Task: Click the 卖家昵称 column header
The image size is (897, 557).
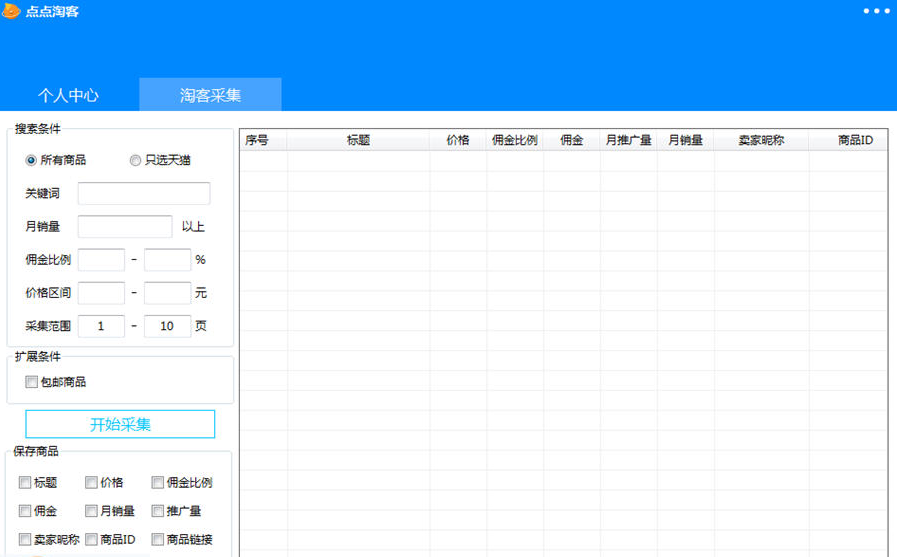Action: [x=761, y=141]
